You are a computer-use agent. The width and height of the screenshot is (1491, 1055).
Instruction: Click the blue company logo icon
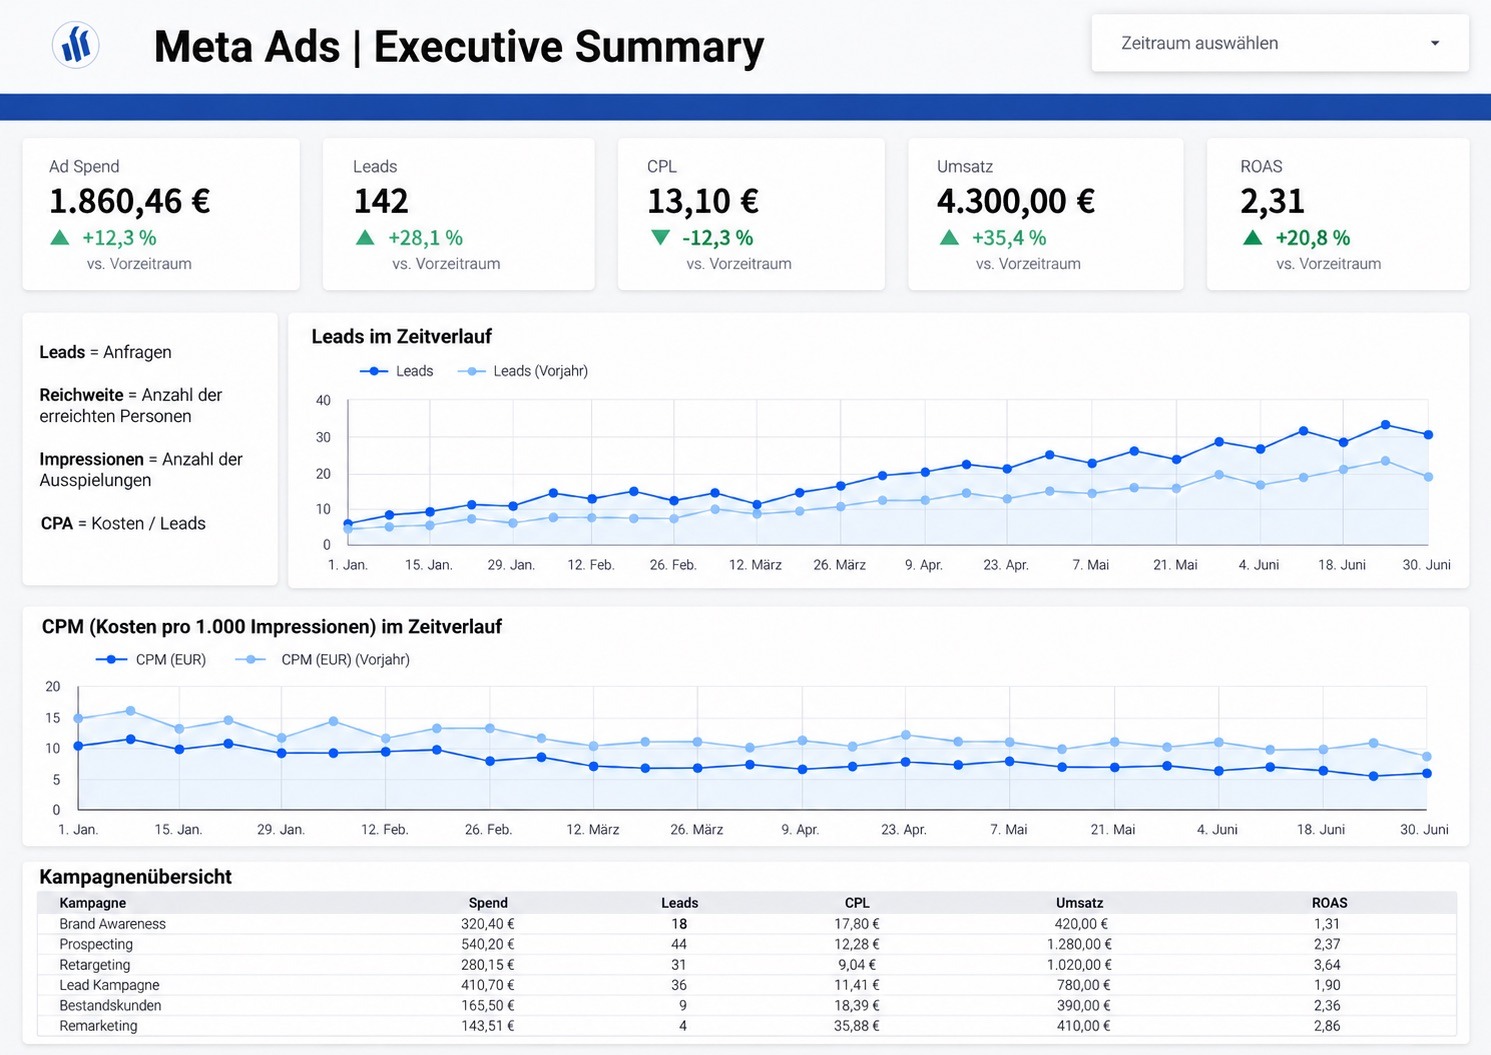pos(75,44)
